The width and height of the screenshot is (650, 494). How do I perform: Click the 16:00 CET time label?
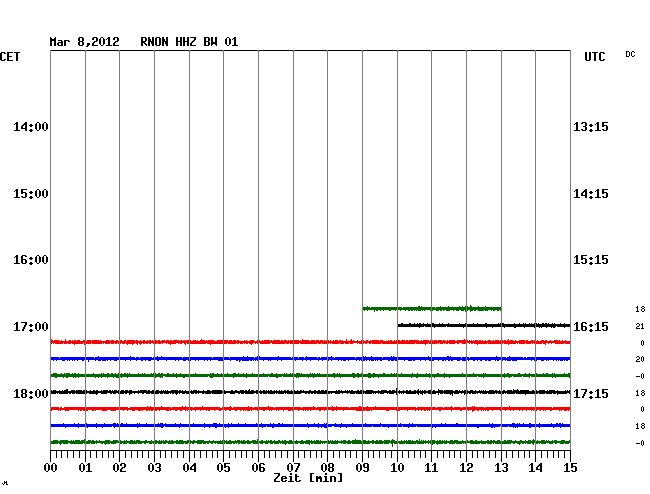click(x=31, y=260)
